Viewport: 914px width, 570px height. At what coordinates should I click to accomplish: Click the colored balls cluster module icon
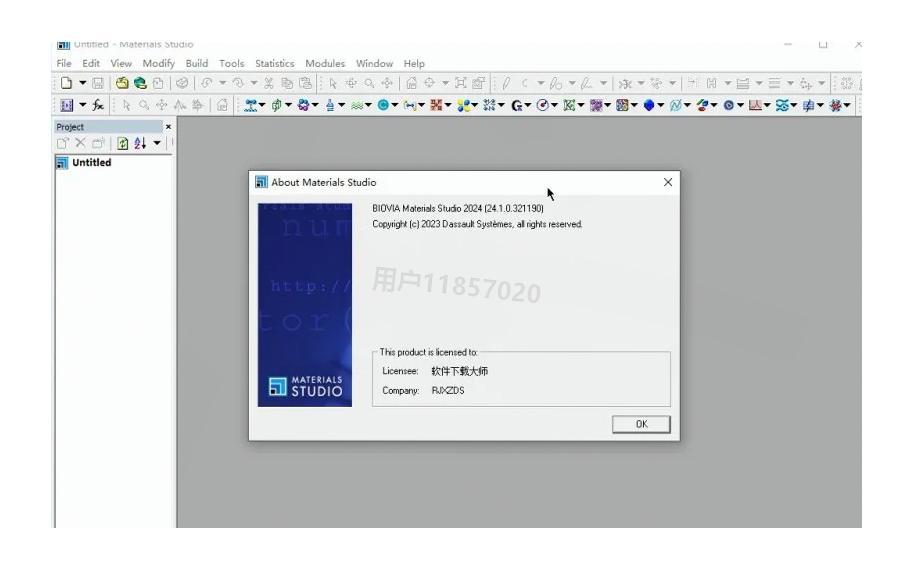[x=463, y=105]
